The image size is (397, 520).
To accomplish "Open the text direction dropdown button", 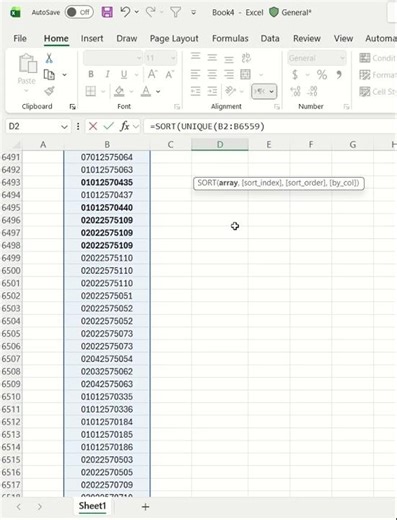I will point(264,91).
